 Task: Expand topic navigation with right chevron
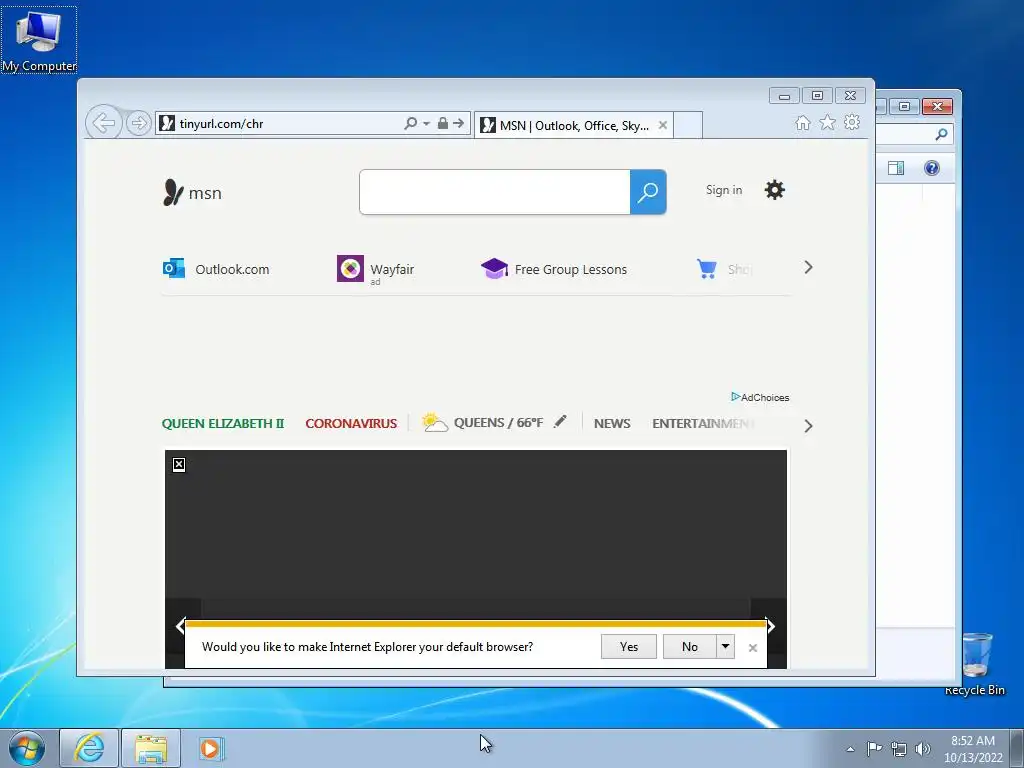click(808, 426)
